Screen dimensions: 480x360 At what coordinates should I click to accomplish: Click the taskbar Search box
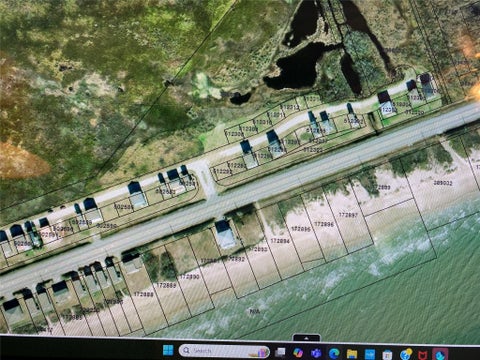[224, 351]
